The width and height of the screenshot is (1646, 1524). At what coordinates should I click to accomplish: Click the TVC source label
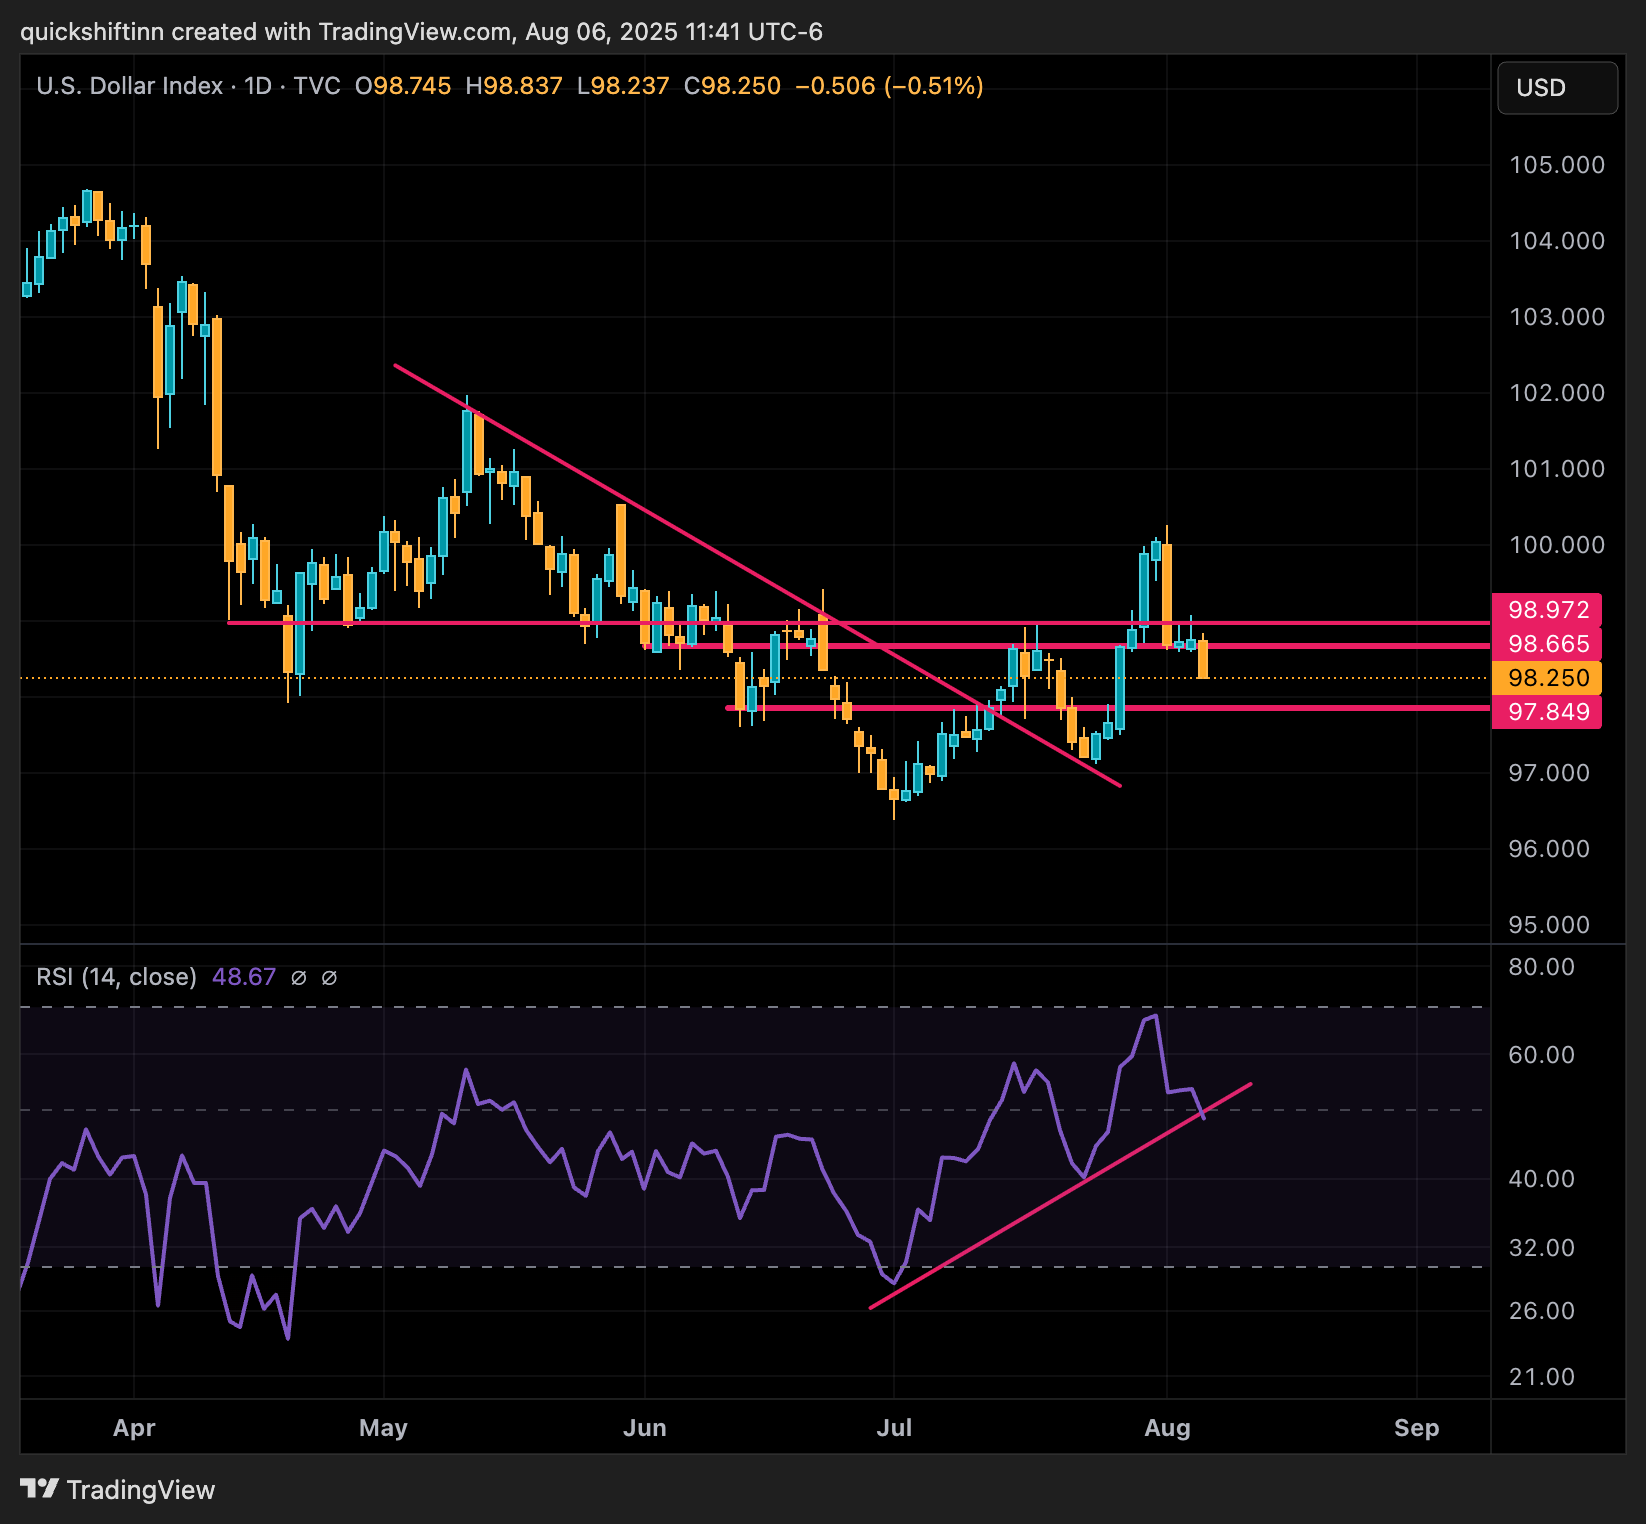click(x=317, y=86)
